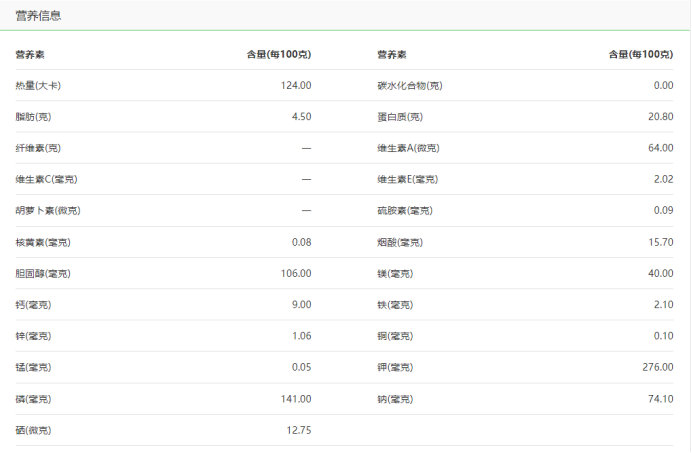The image size is (692, 453).
Task: Click the 硒(微克) label
Action: coord(33,430)
